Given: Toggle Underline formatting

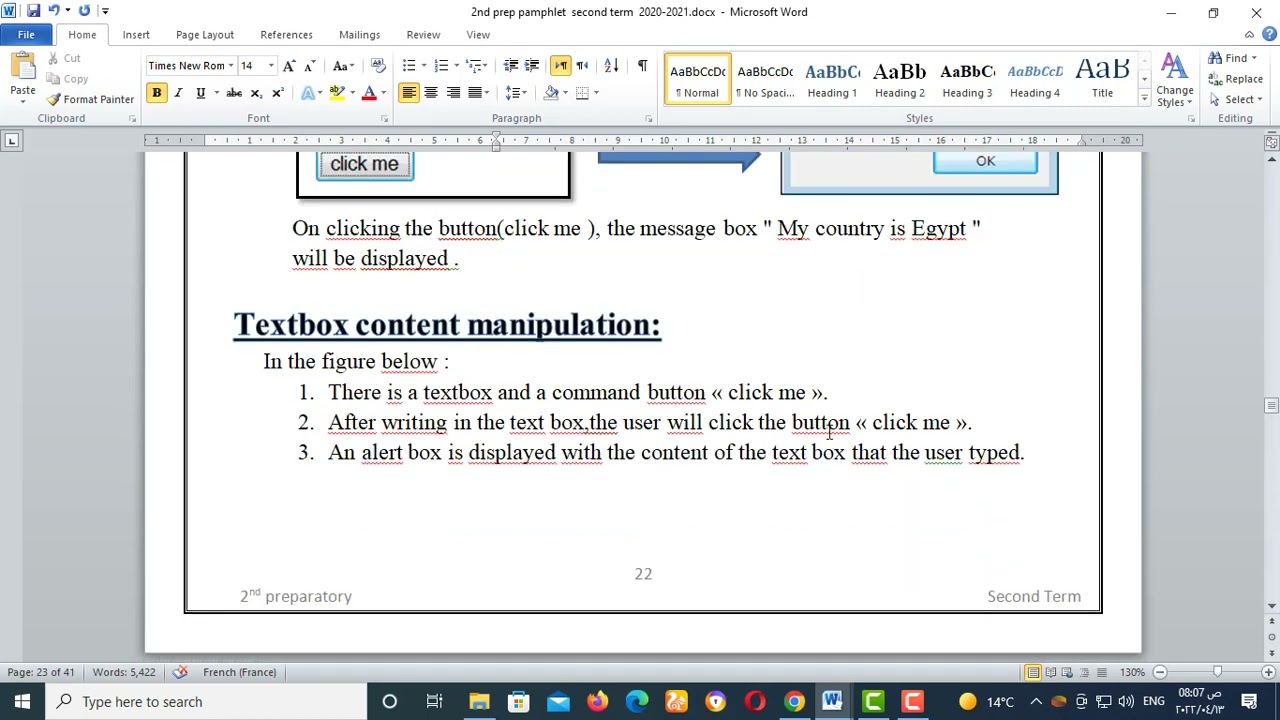Looking at the screenshot, I should click(200, 93).
